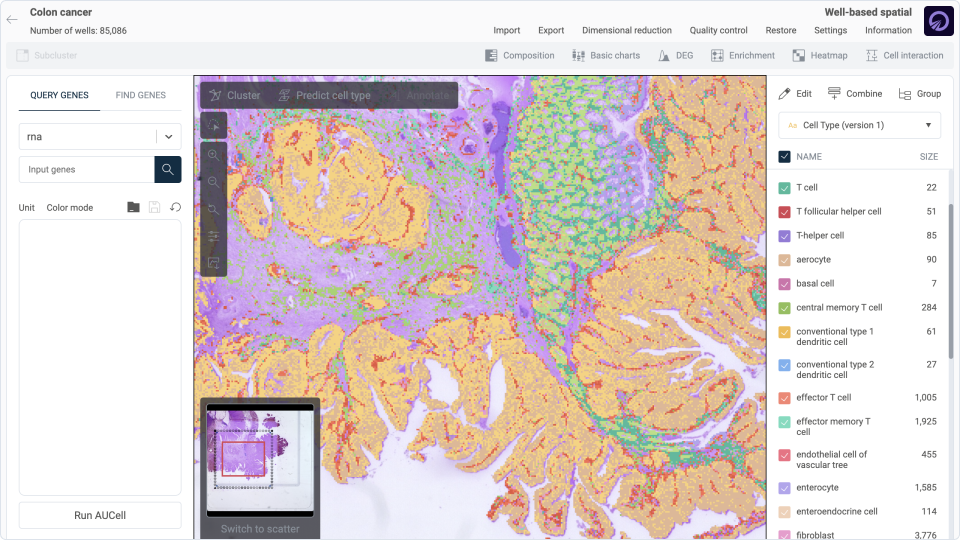Click the back arrow beside Colon cancer
Image resolution: width=960 pixels, height=540 pixels.
tap(12, 19)
